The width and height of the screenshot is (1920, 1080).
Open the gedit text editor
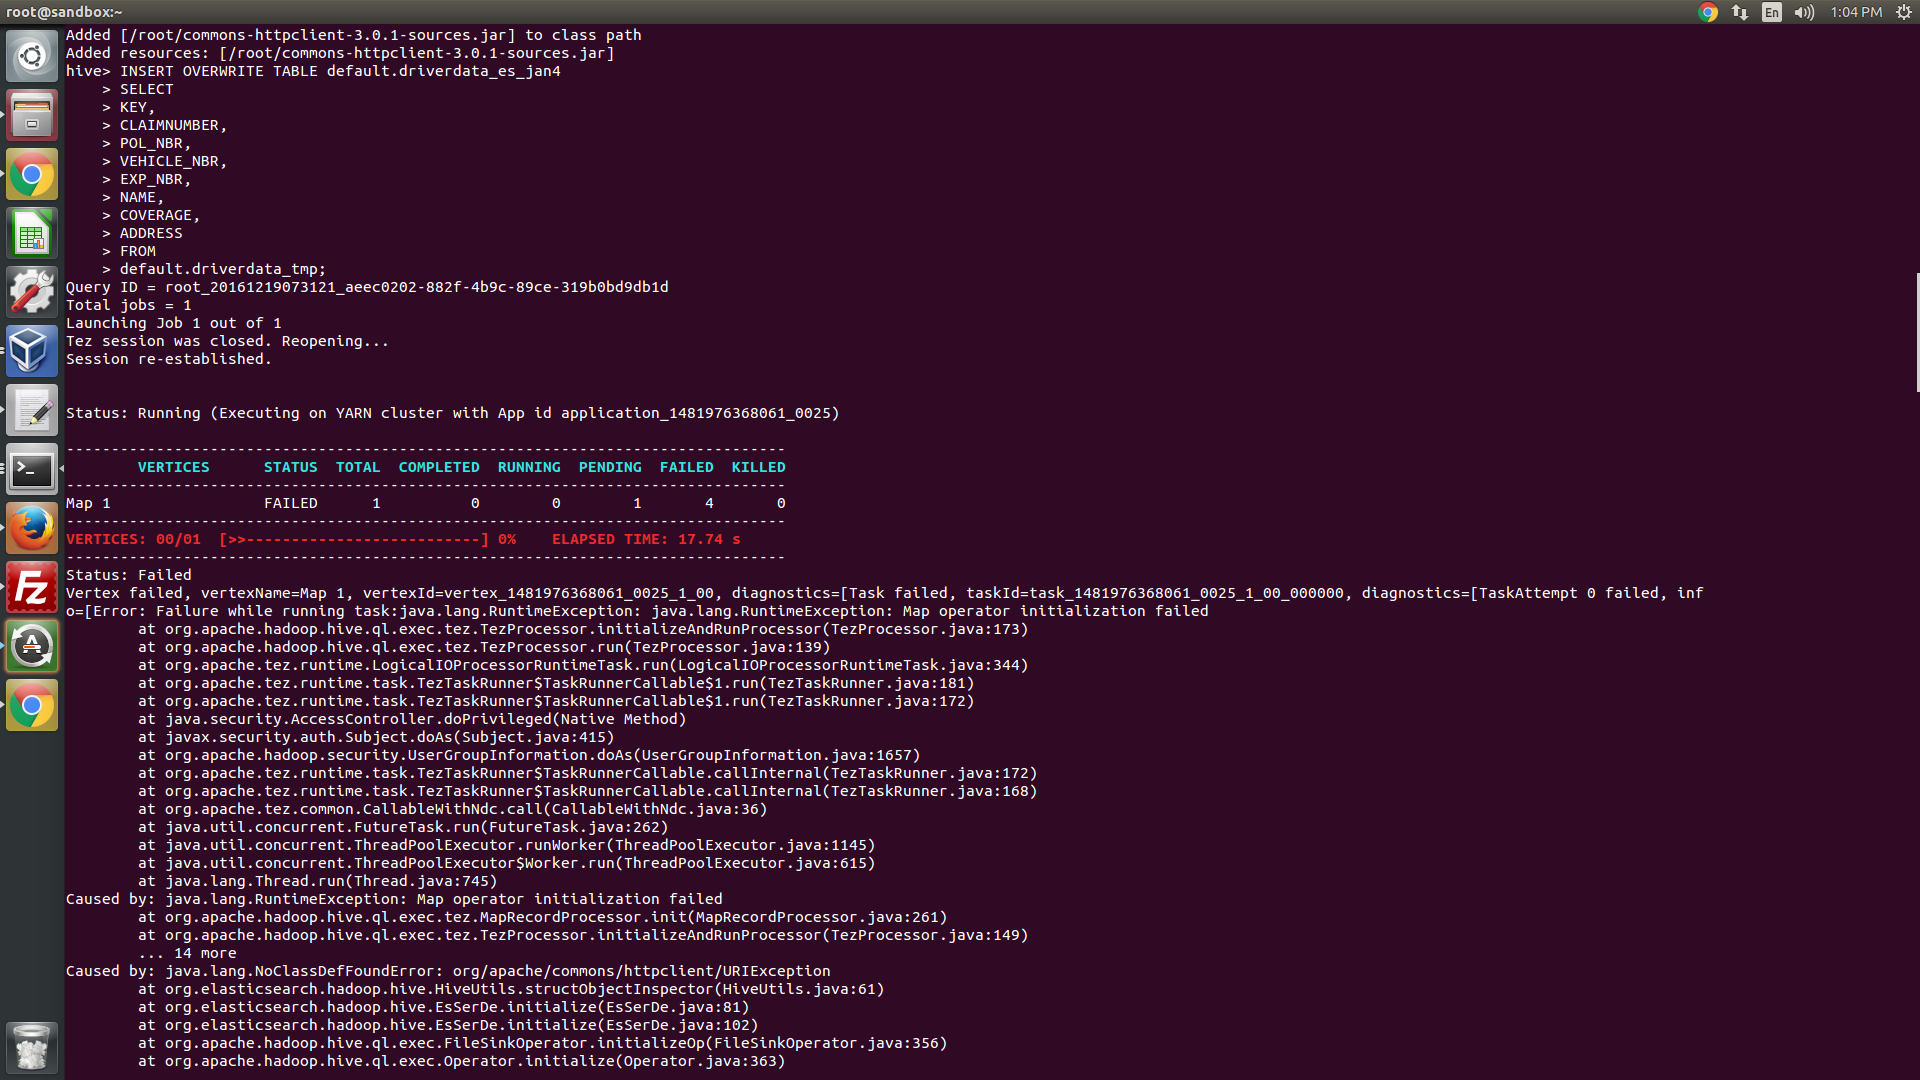tap(32, 411)
